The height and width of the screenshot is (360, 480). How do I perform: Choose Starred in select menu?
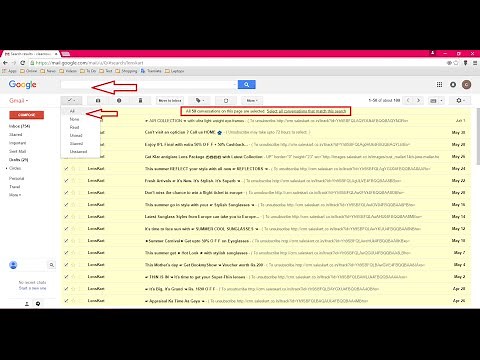(76, 143)
